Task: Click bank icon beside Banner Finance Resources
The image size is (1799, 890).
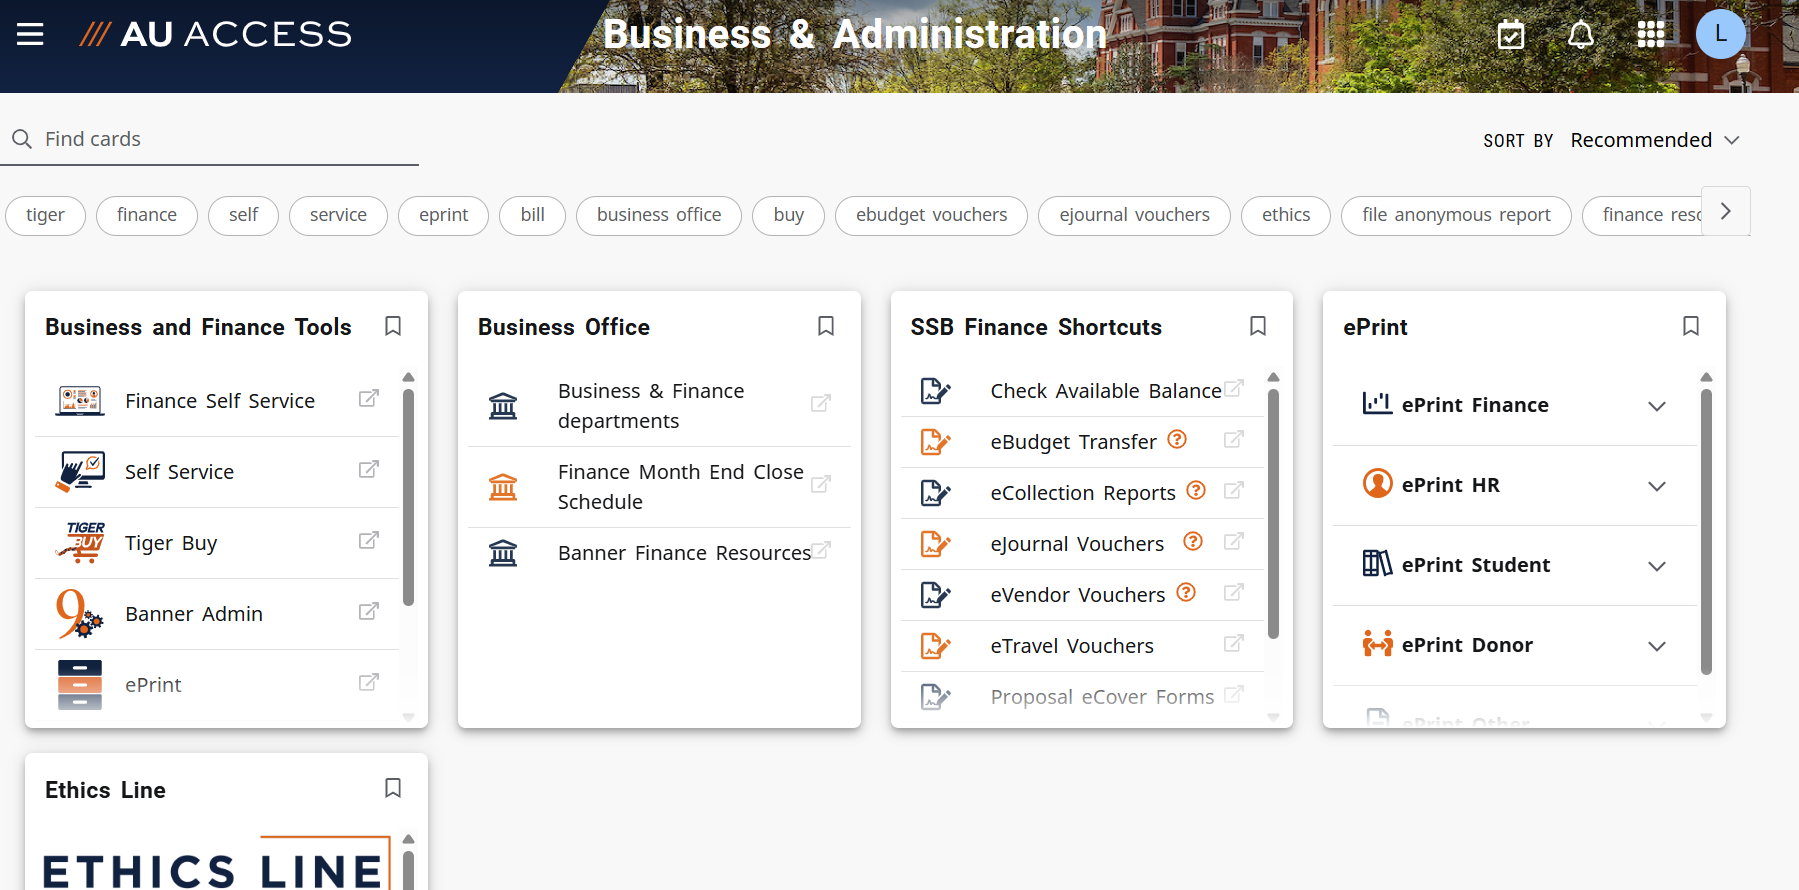Action: 503,553
